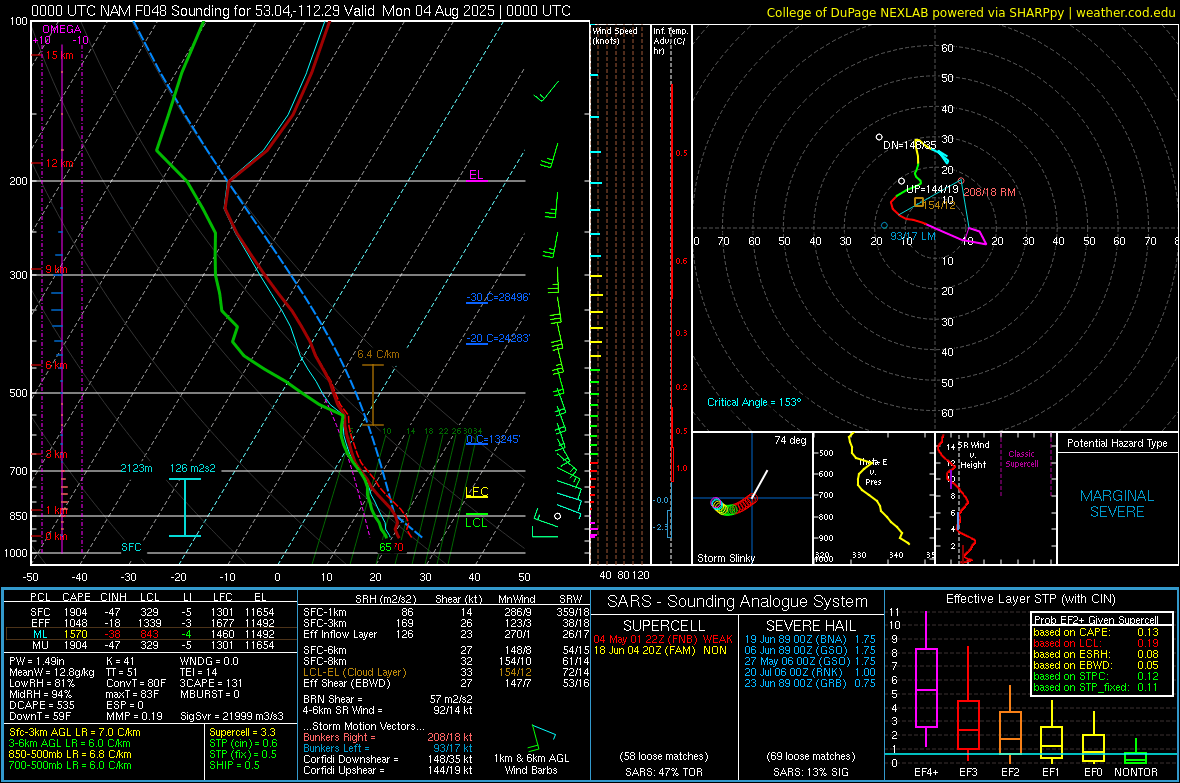Screen dimensions: 1180x783
Task: Click the 'Storm Slinky' panel caption
Action: [725, 558]
